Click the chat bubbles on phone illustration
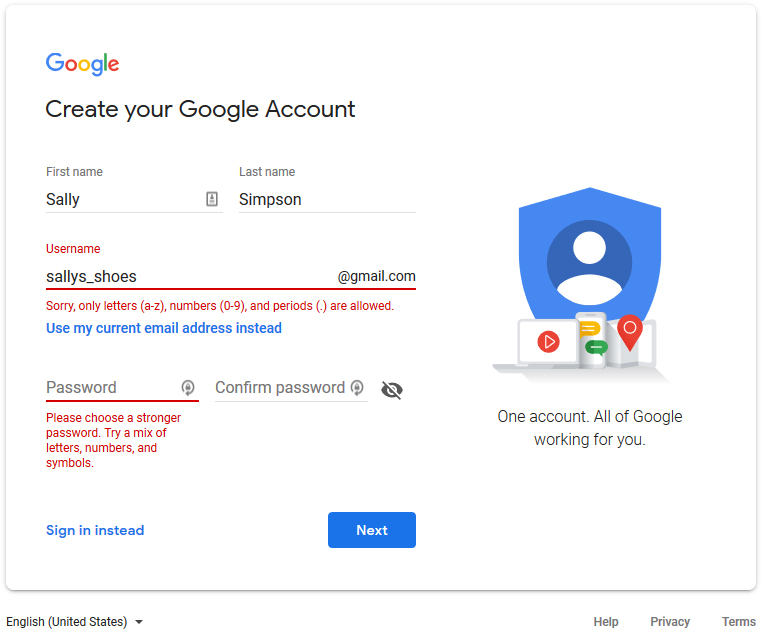Screen dimensions: 764x643 [x=593, y=338]
